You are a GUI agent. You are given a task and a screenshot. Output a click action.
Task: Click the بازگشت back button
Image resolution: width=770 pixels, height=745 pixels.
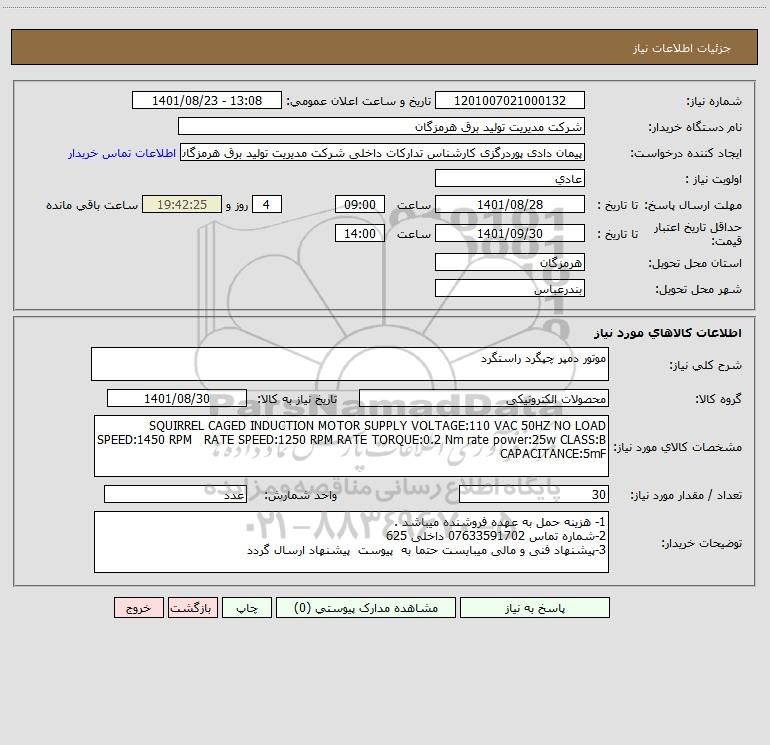[x=192, y=608]
